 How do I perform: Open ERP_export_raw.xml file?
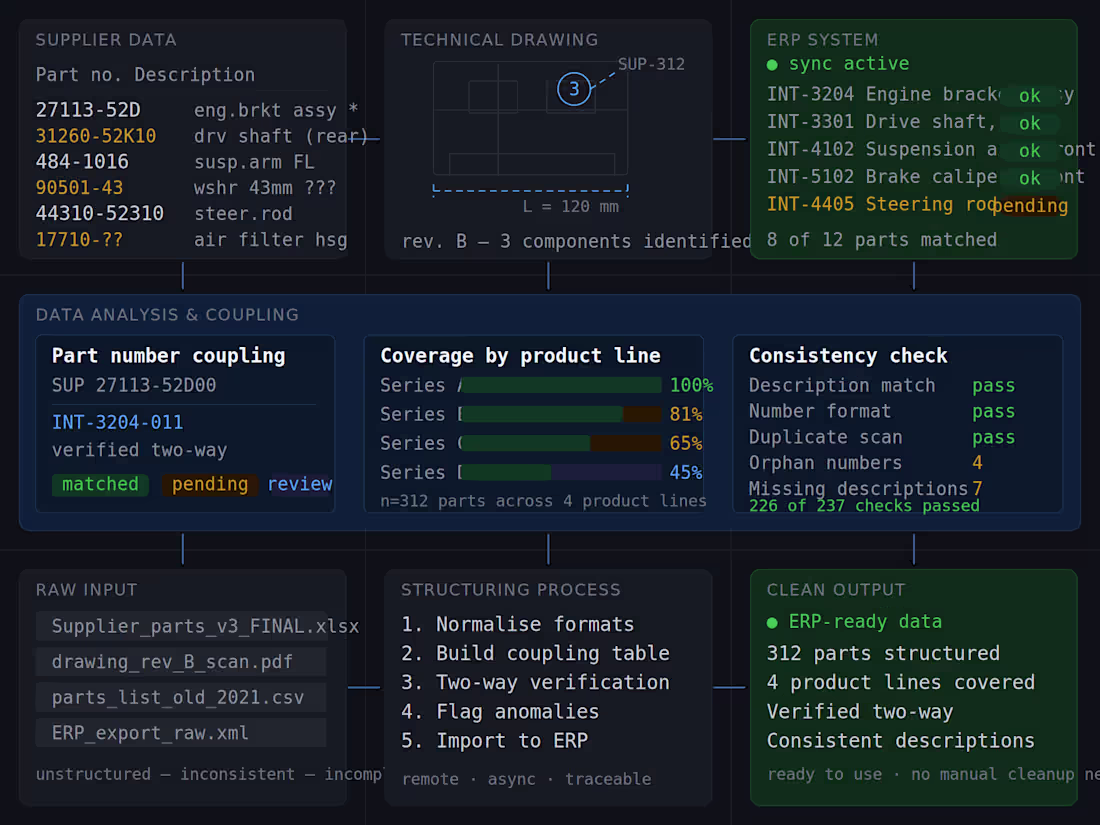point(181,733)
